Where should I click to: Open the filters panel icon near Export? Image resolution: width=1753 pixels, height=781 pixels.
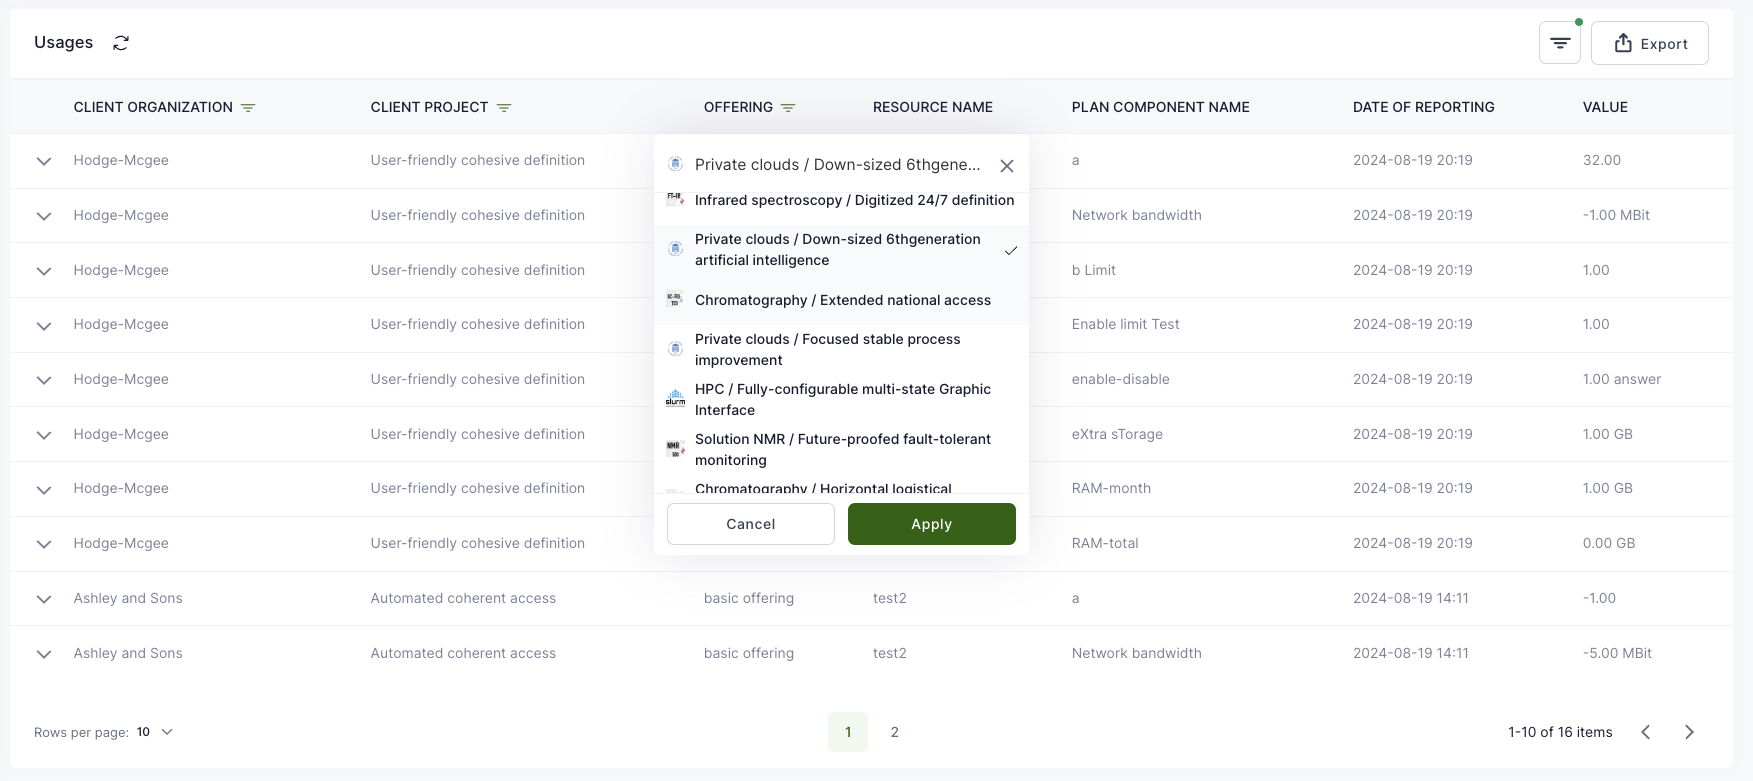pos(1559,43)
